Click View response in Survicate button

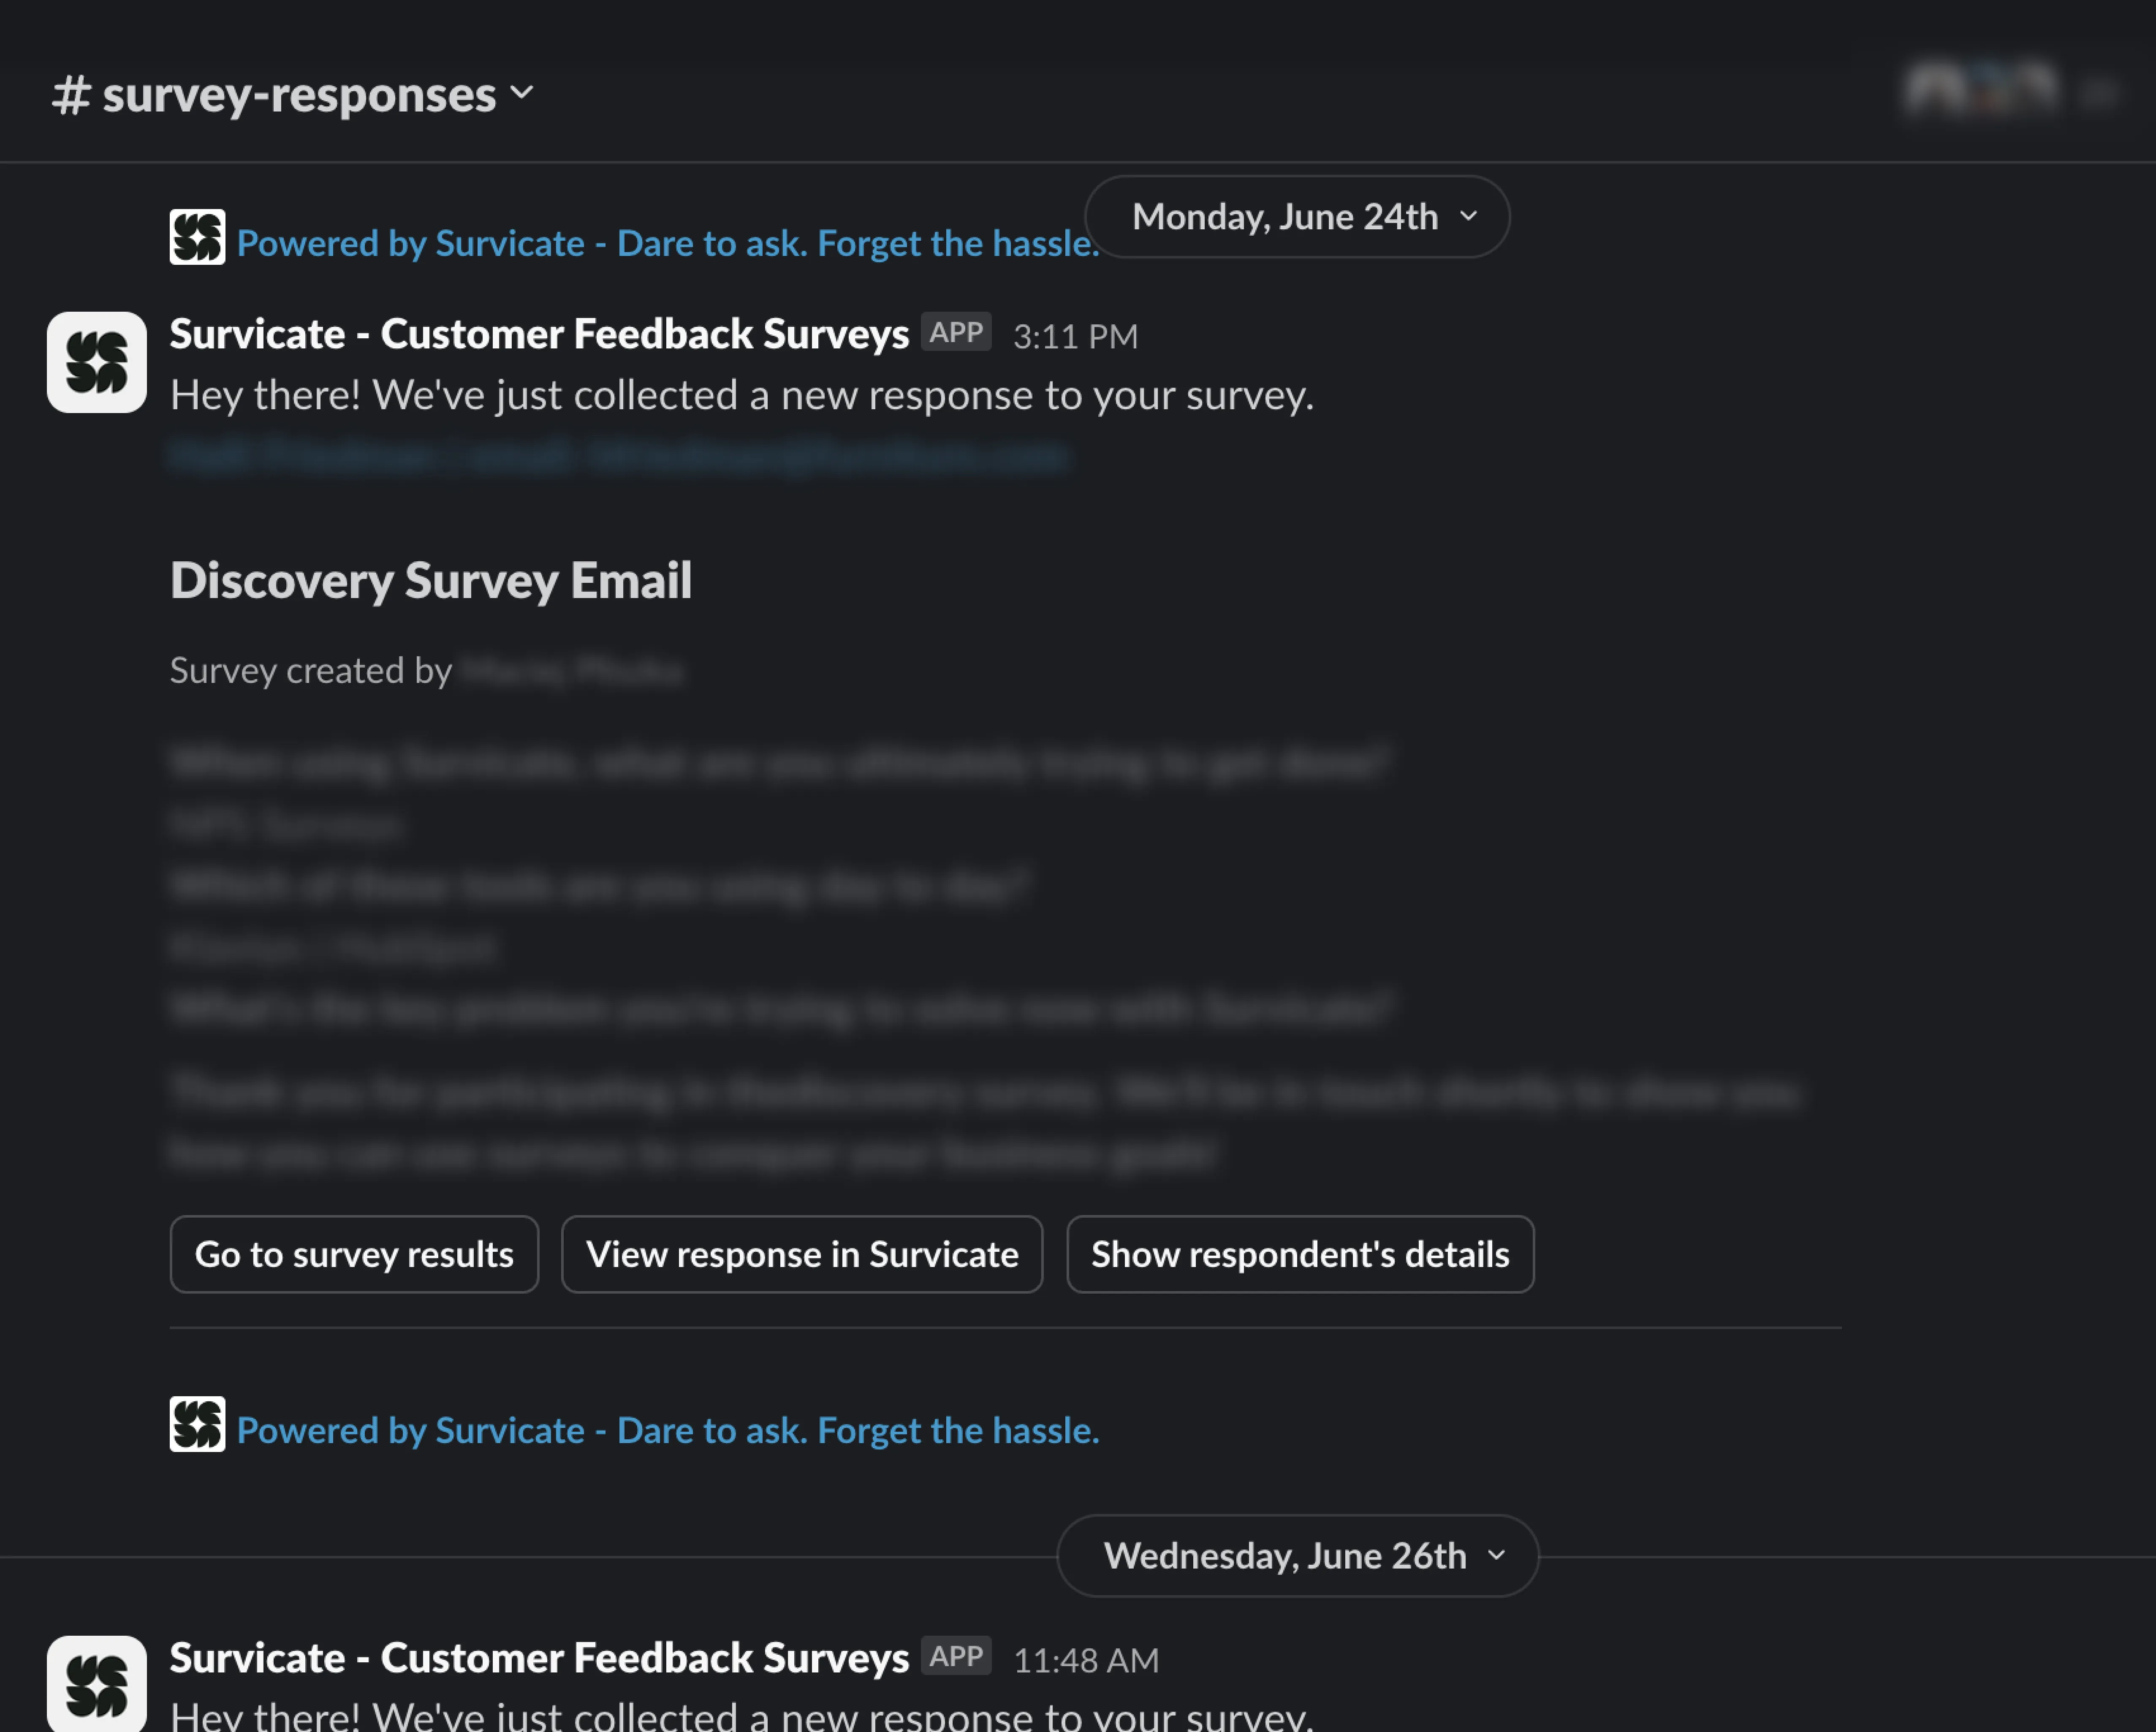click(x=802, y=1254)
